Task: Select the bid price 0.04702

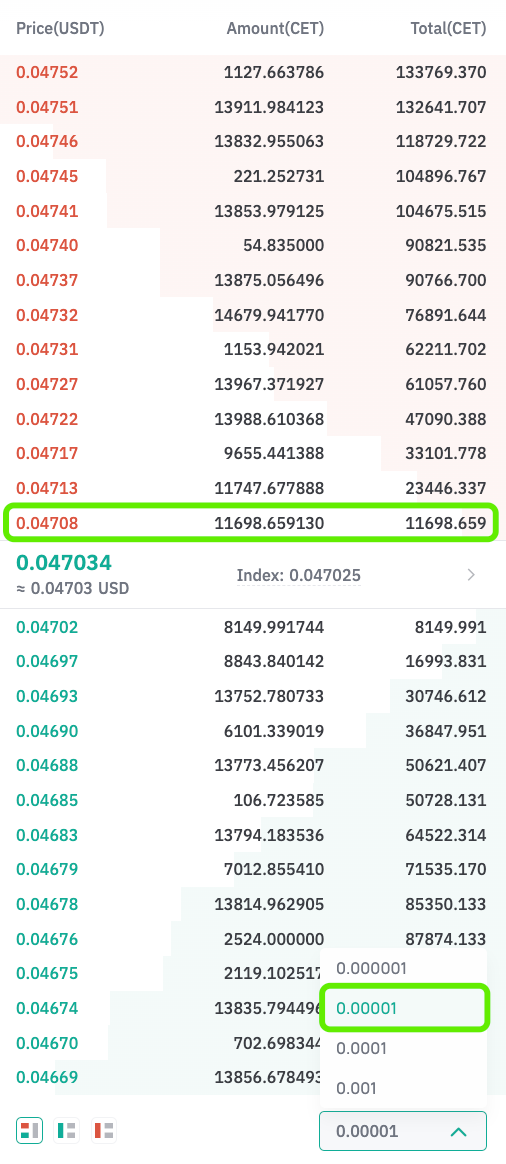Action: [x=47, y=627]
